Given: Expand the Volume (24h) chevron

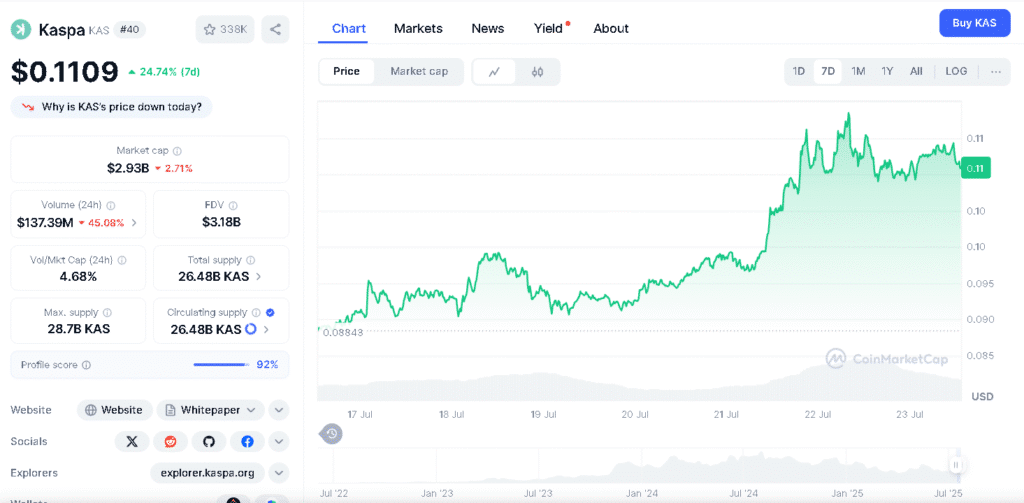Looking at the screenshot, I should point(135,223).
